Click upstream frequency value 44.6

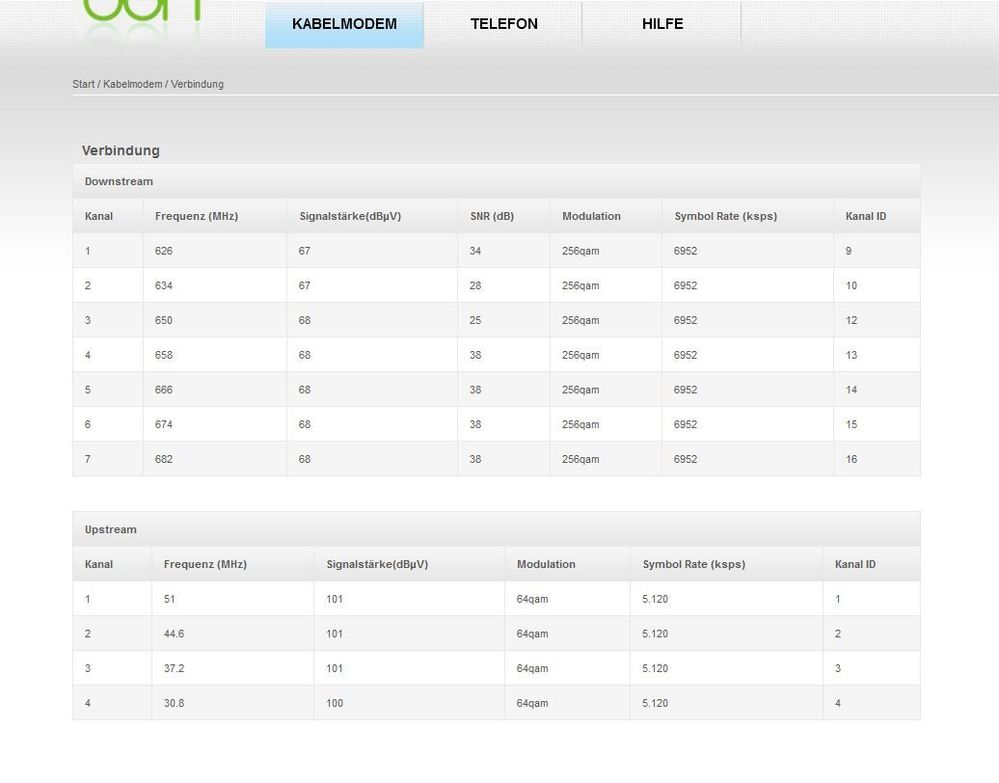coord(174,634)
